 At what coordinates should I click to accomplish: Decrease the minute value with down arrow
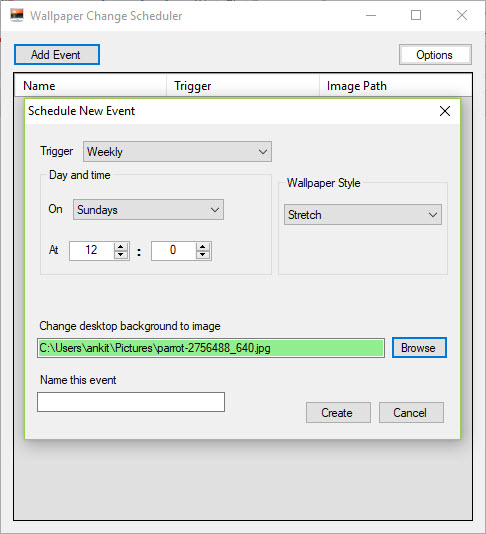(203, 255)
